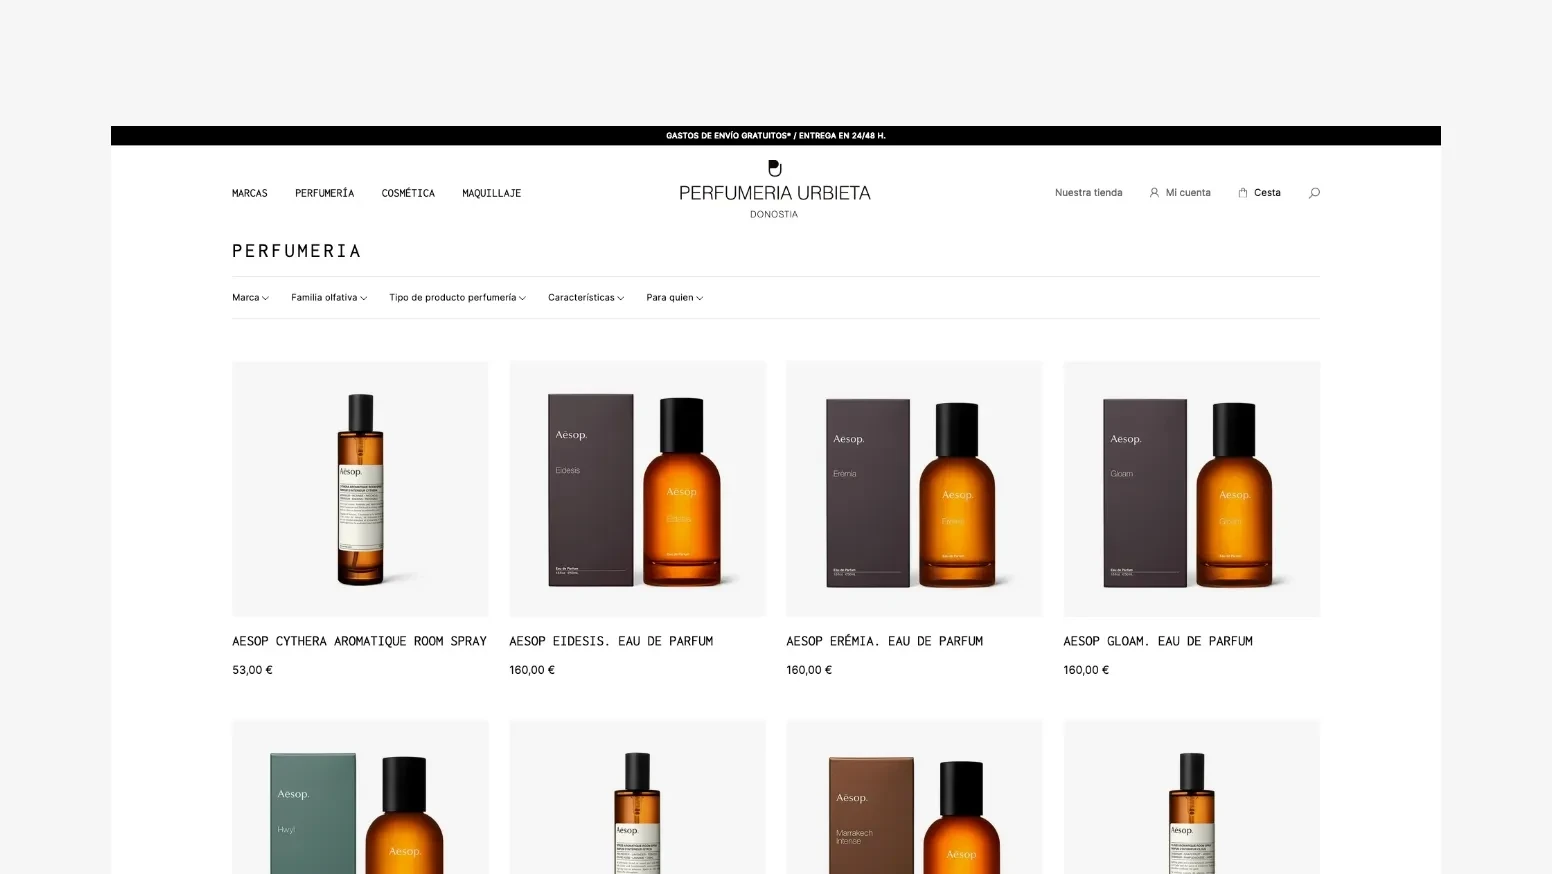Expand the Familia olfativa filter
Viewport: 1552px width, 874px height.
click(x=329, y=298)
